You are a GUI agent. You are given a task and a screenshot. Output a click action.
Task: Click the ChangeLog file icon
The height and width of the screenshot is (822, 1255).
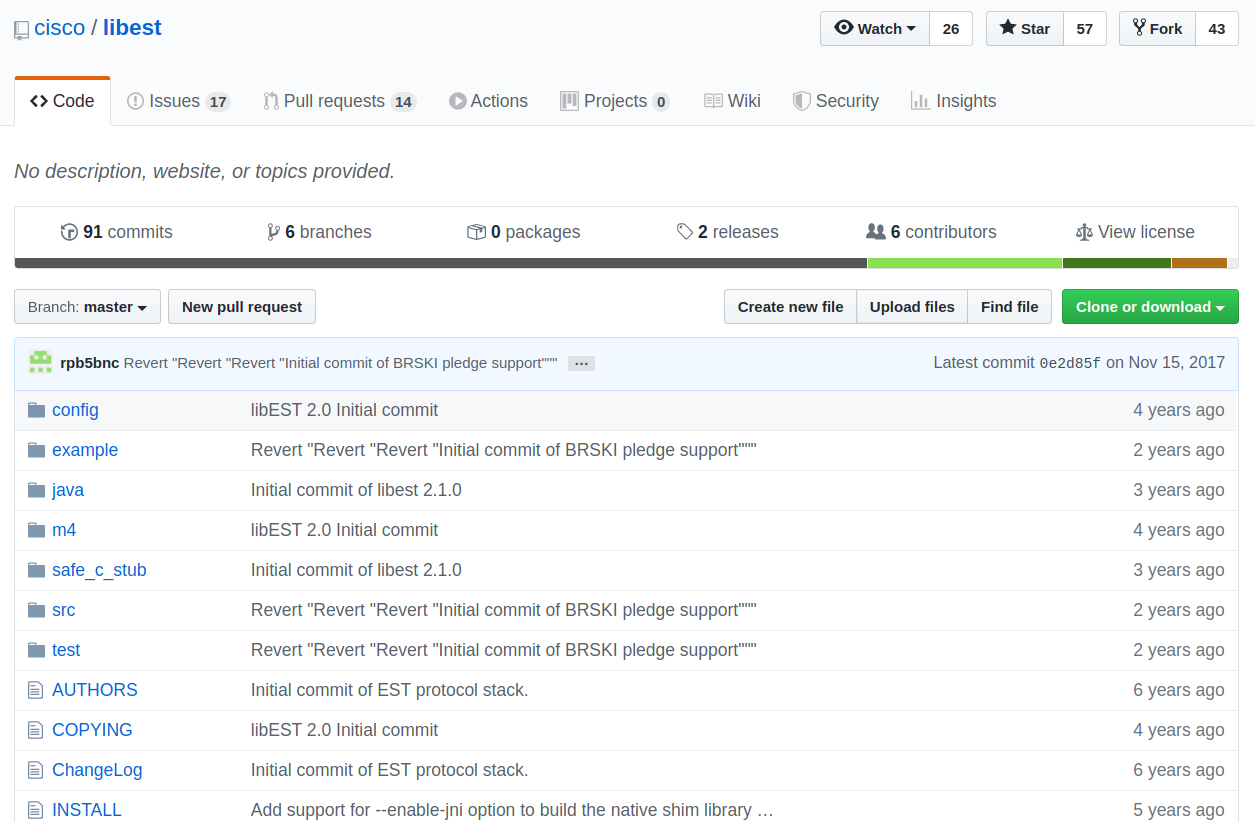point(36,770)
